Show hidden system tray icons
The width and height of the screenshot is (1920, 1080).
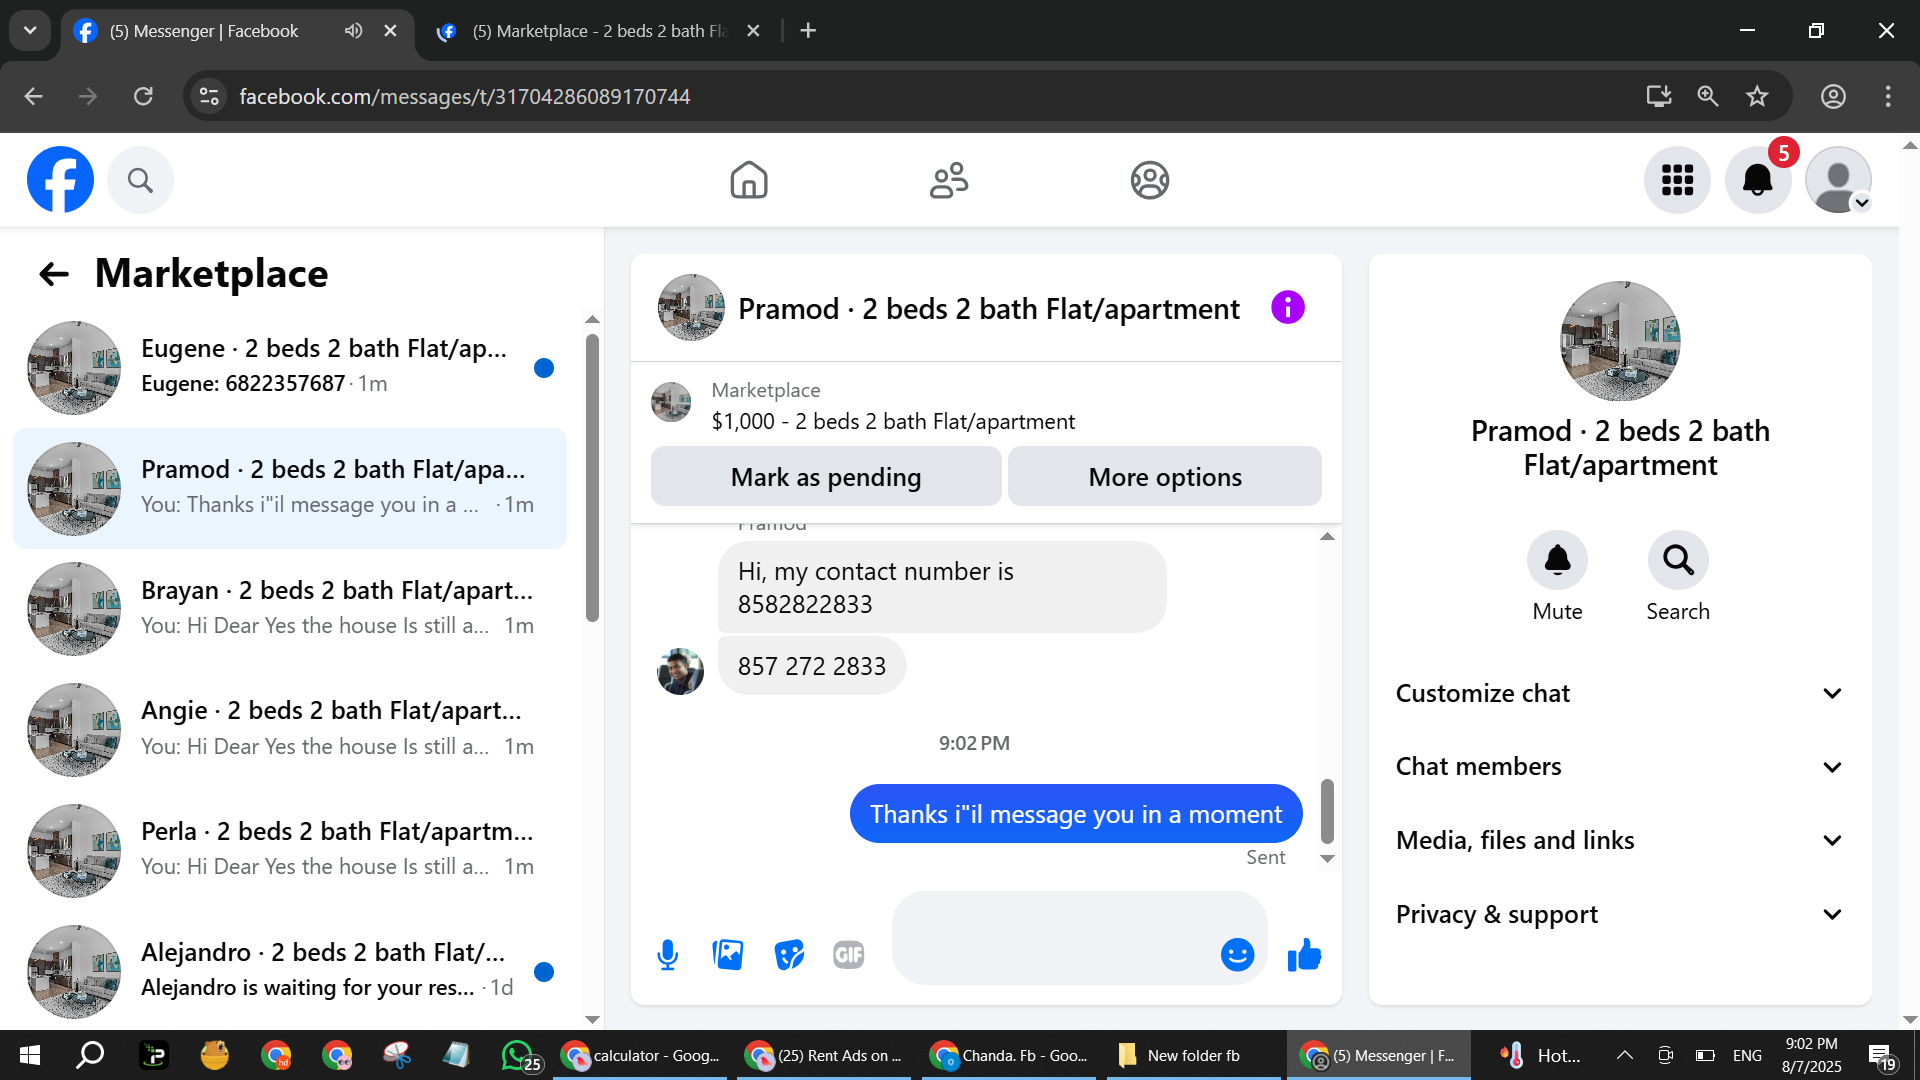1625,1055
